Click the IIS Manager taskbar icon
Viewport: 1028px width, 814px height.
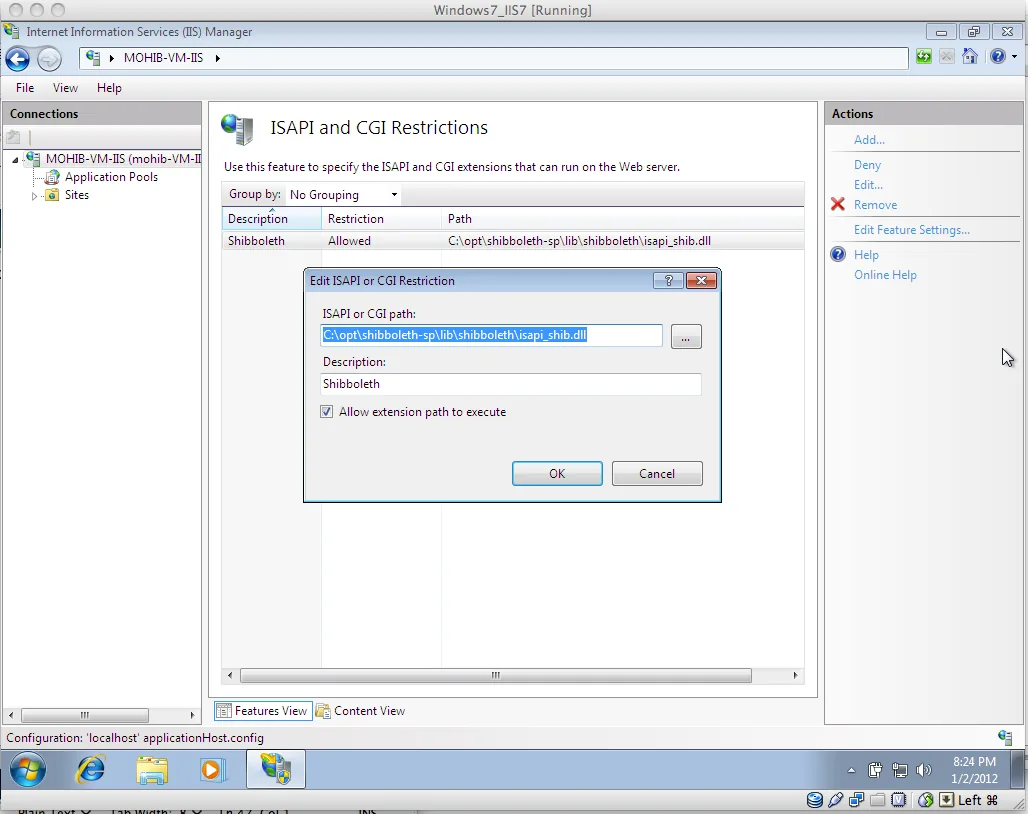tap(276, 769)
